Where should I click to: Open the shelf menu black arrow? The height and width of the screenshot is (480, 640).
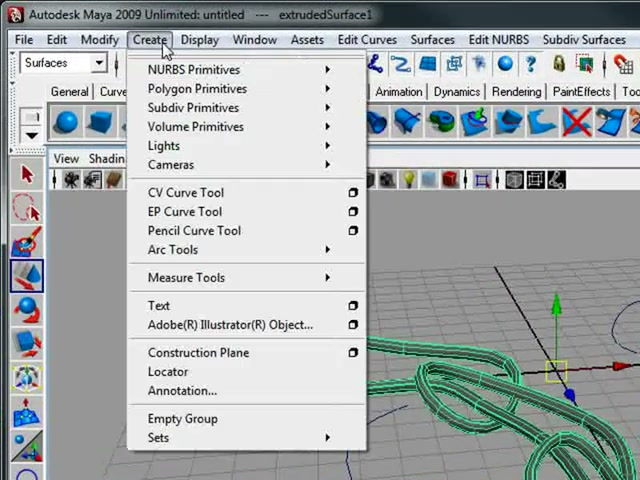(x=31, y=136)
